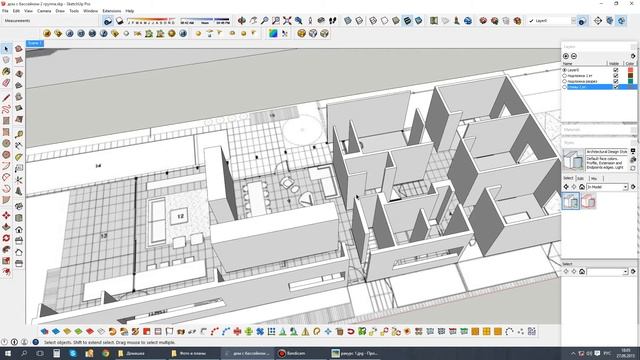Toggle X-ray mode icon
This screenshot has width=640, height=360.
pyautogui.click(x=347, y=20)
